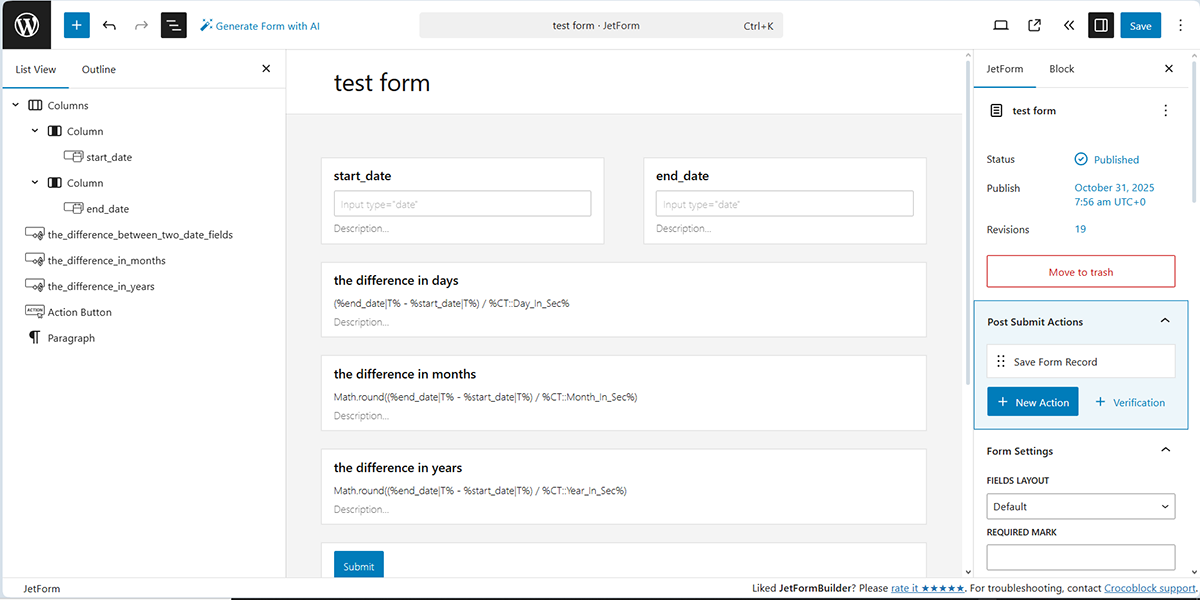
Task: Click the start_date date input field
Action: [x=462, y=204]
